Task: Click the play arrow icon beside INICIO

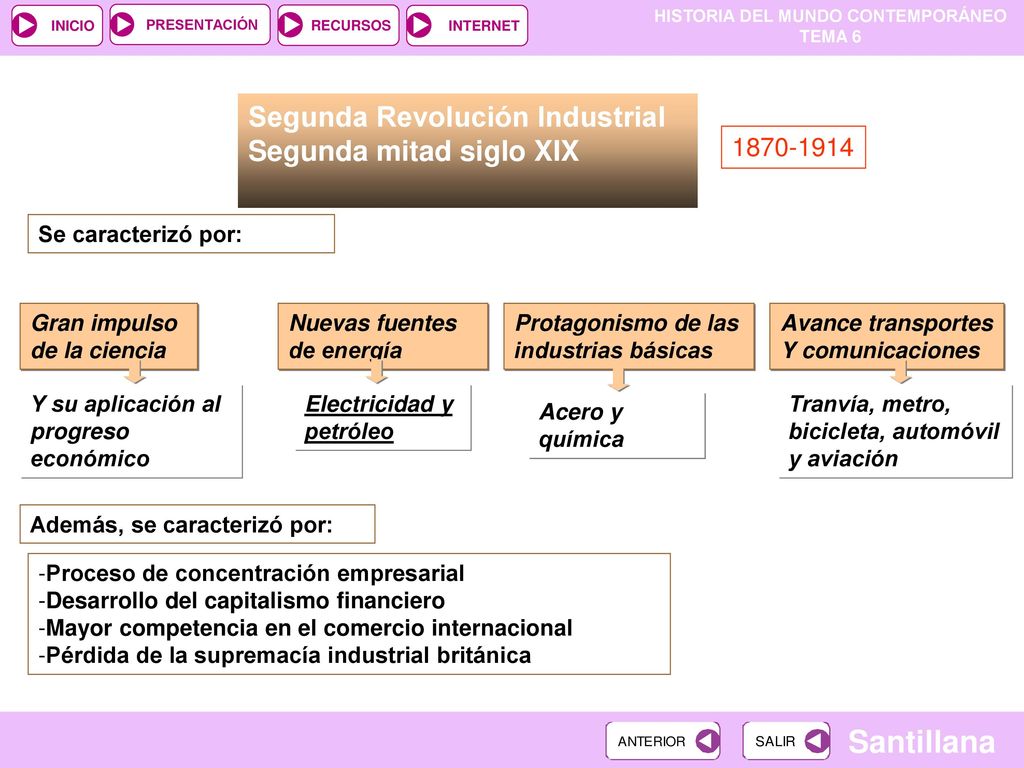Action: coord(25,25)
